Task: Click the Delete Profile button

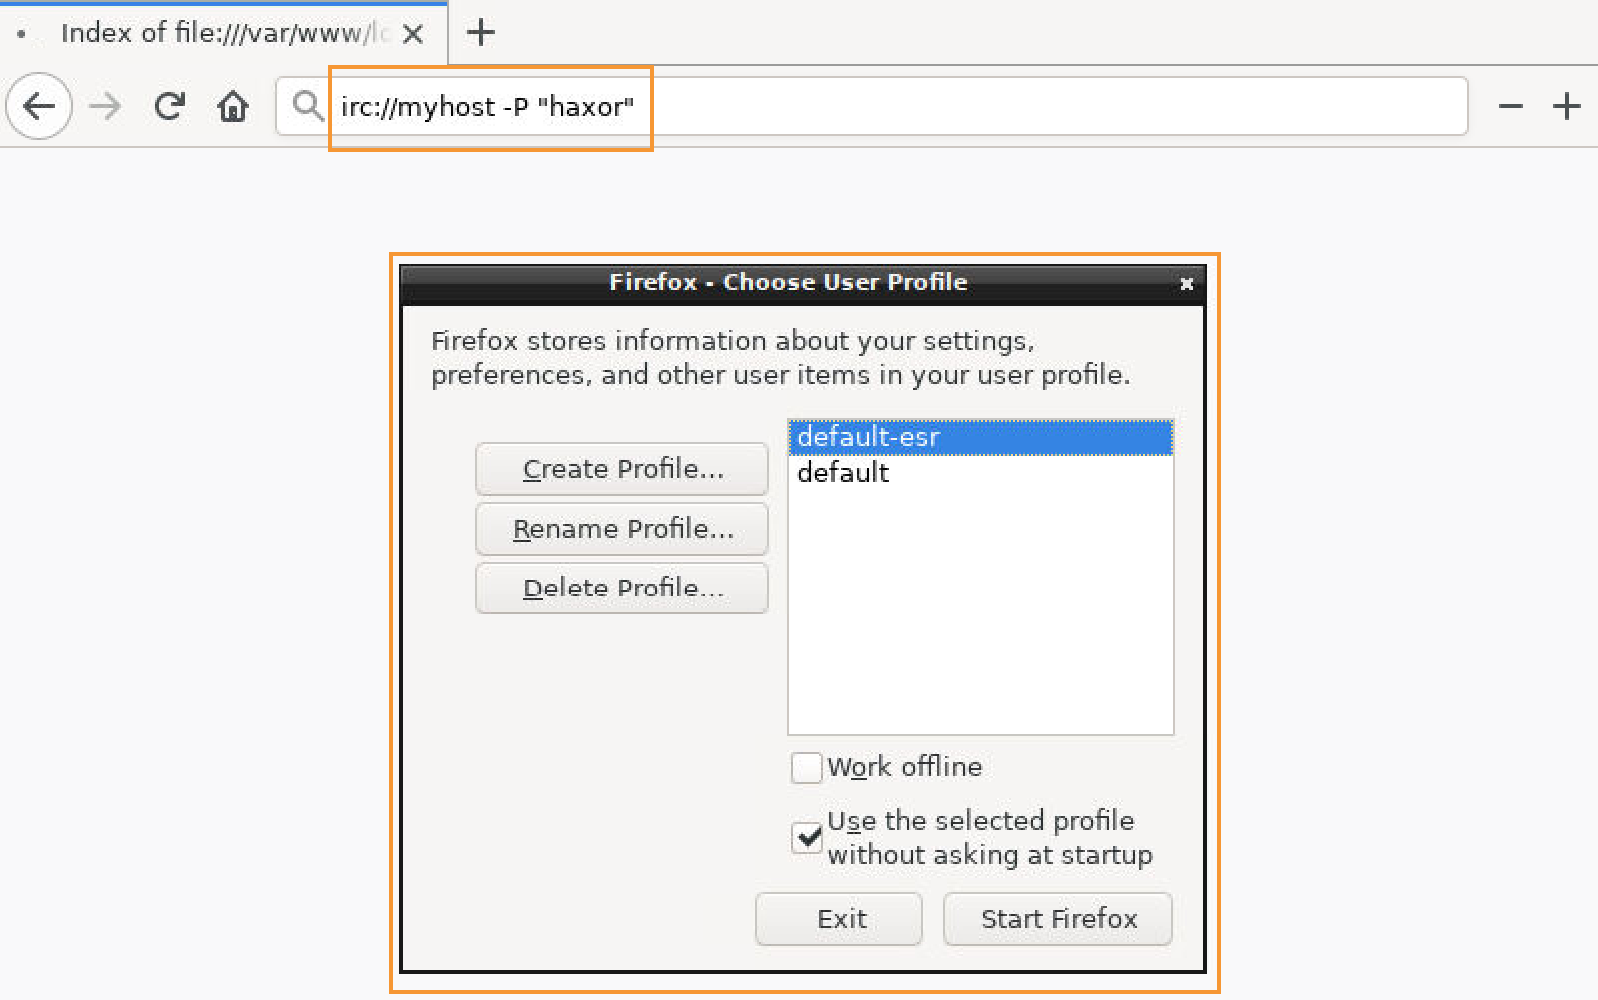Action: 622,588
